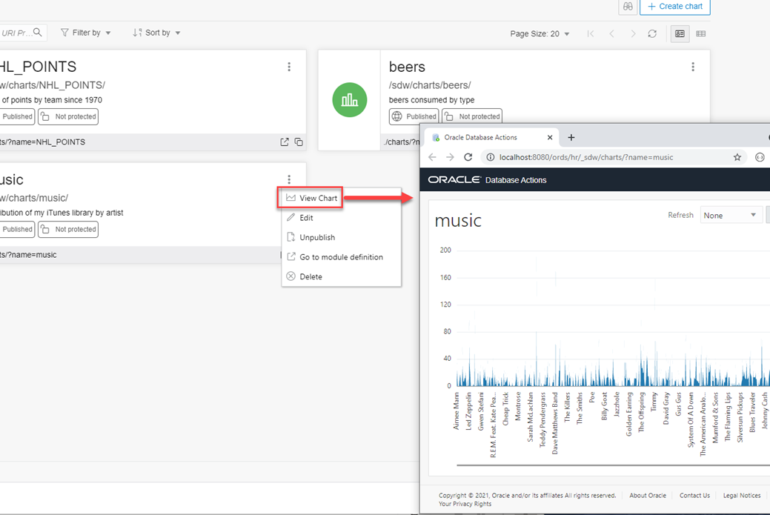
Task: Click the binoculars icon beside Create chart
Action: 628,6
